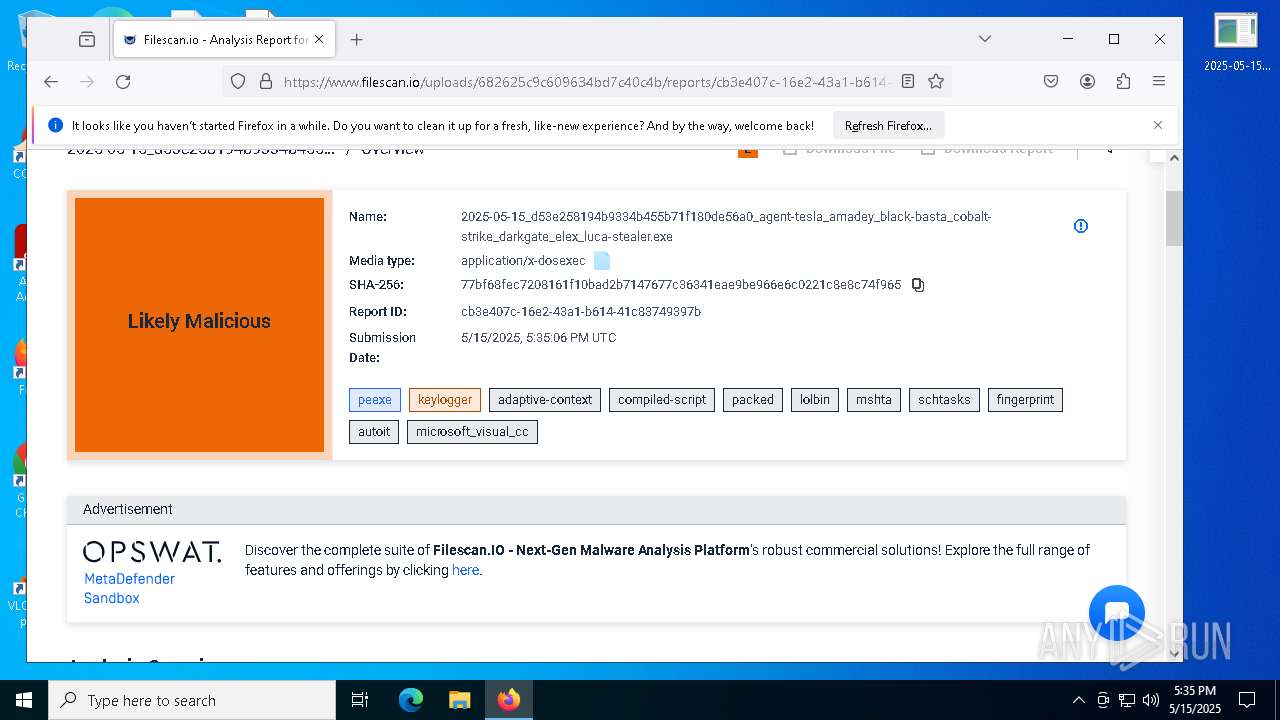Click the compiled-script tag
1280x720 pixels.
click(x=662, y=400)
